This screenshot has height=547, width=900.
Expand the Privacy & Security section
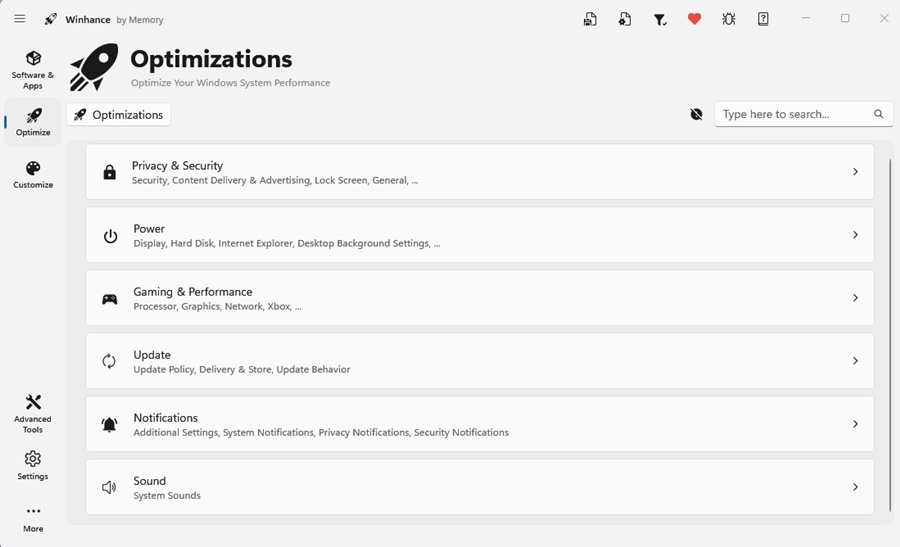[855, 172]
